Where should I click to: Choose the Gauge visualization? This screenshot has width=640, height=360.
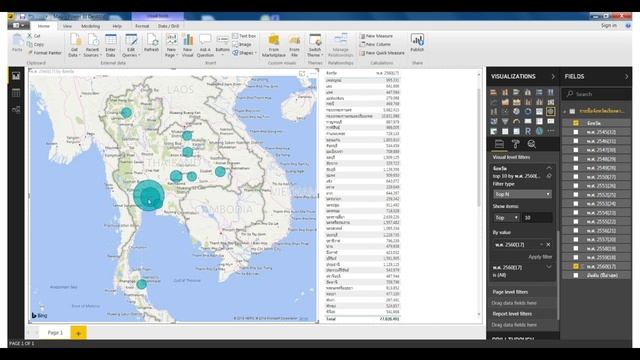pos(517,121)
